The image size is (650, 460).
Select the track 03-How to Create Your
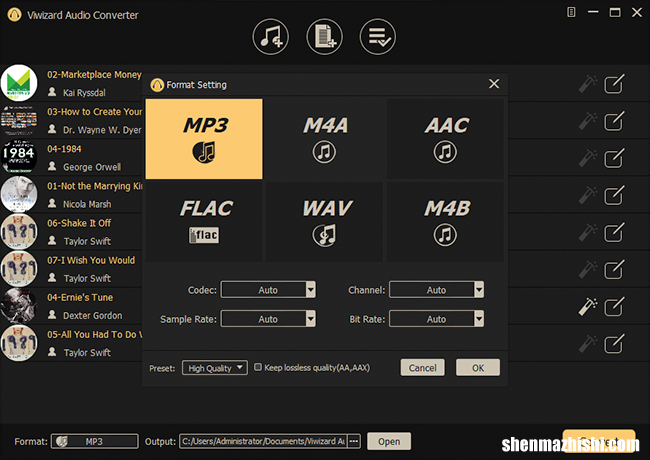tap(95, 112)
